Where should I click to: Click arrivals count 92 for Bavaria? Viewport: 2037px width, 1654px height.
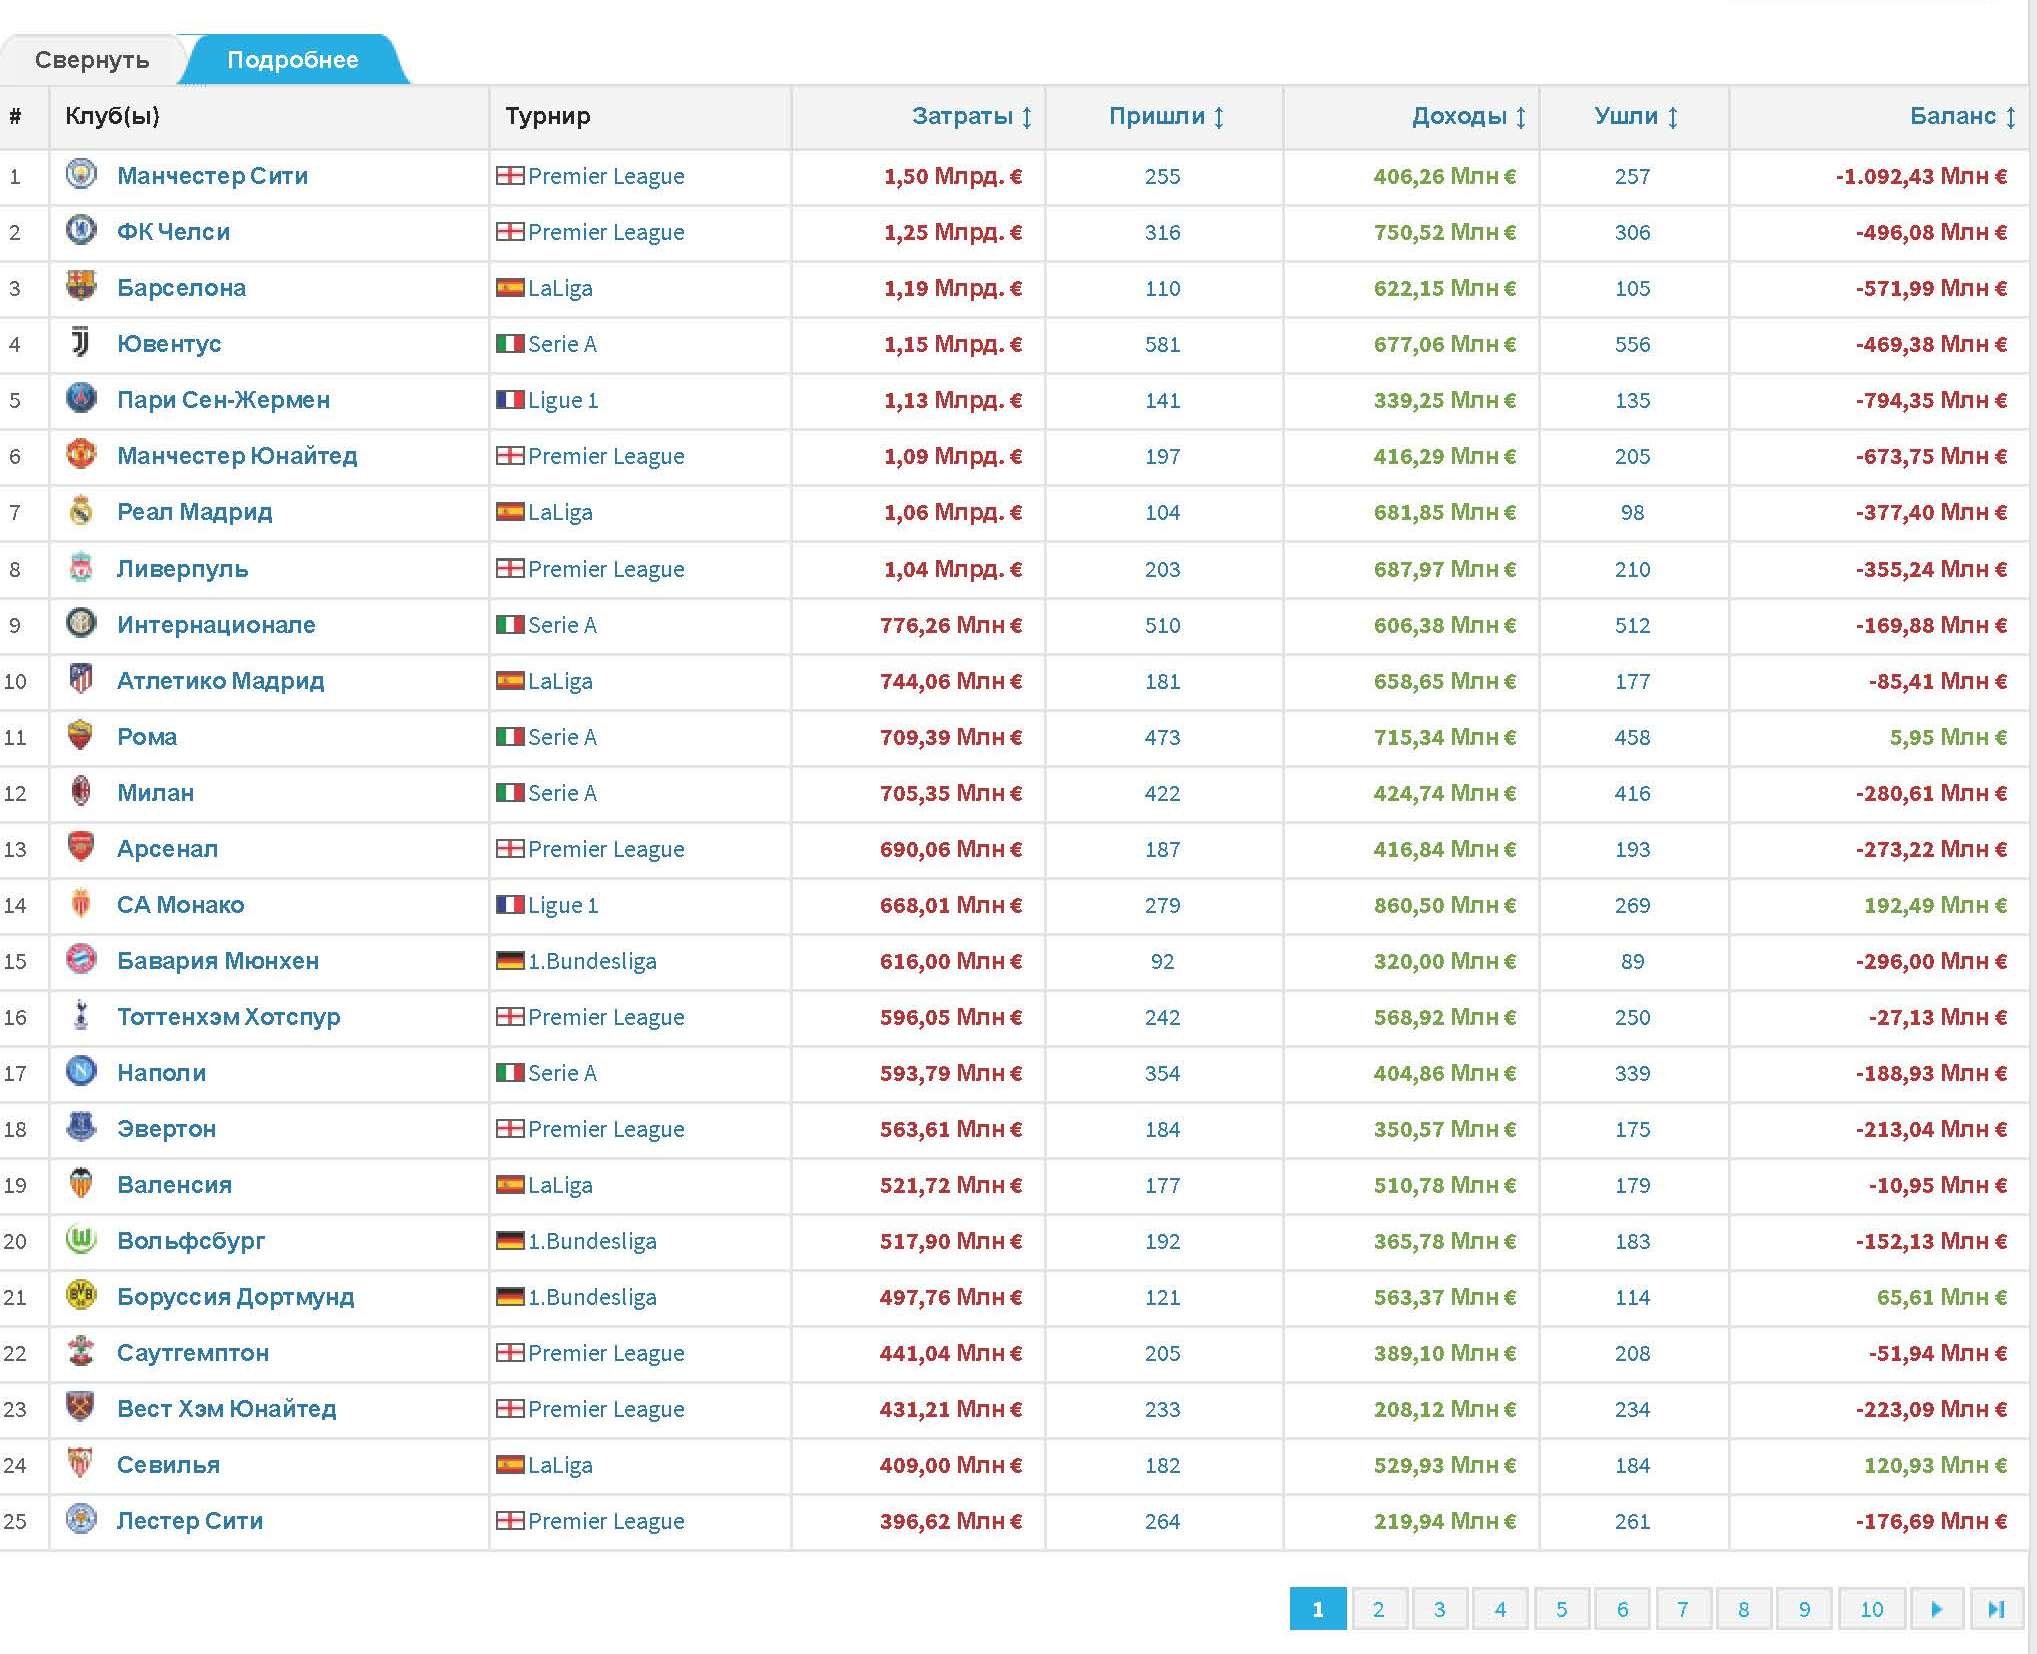point(1162,961)
